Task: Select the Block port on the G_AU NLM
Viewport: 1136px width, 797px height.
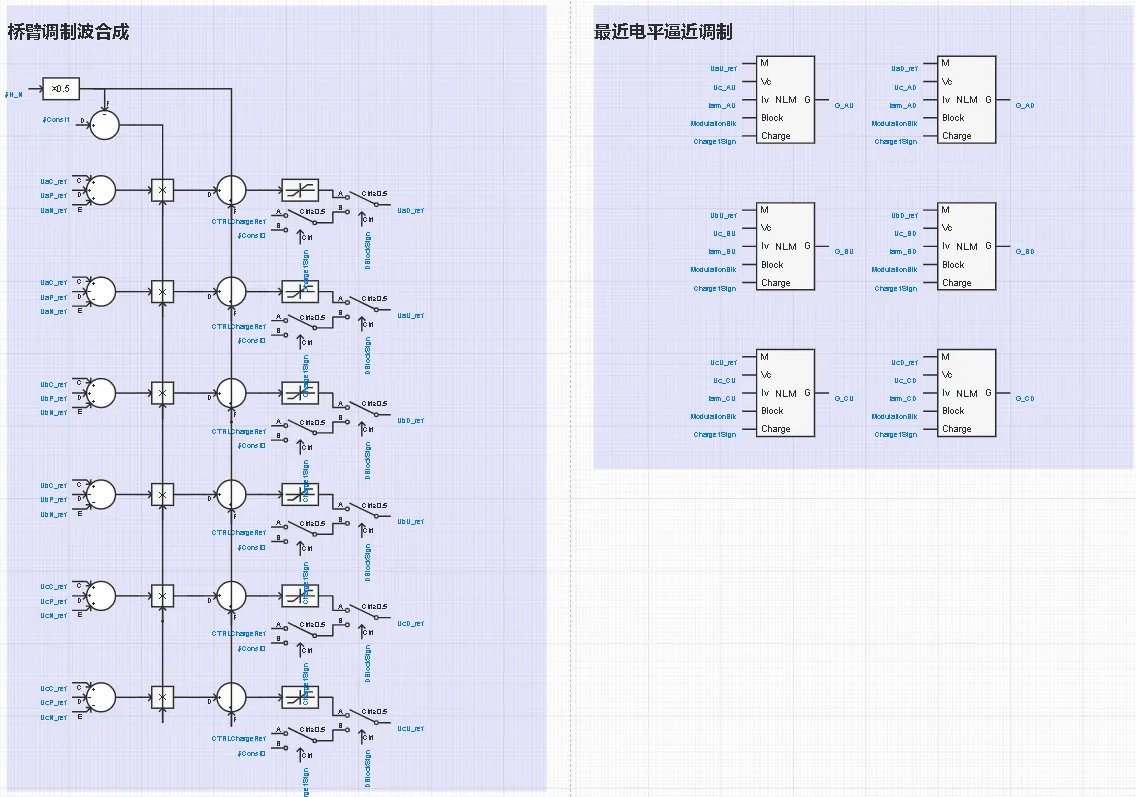Action: (773, 118)
